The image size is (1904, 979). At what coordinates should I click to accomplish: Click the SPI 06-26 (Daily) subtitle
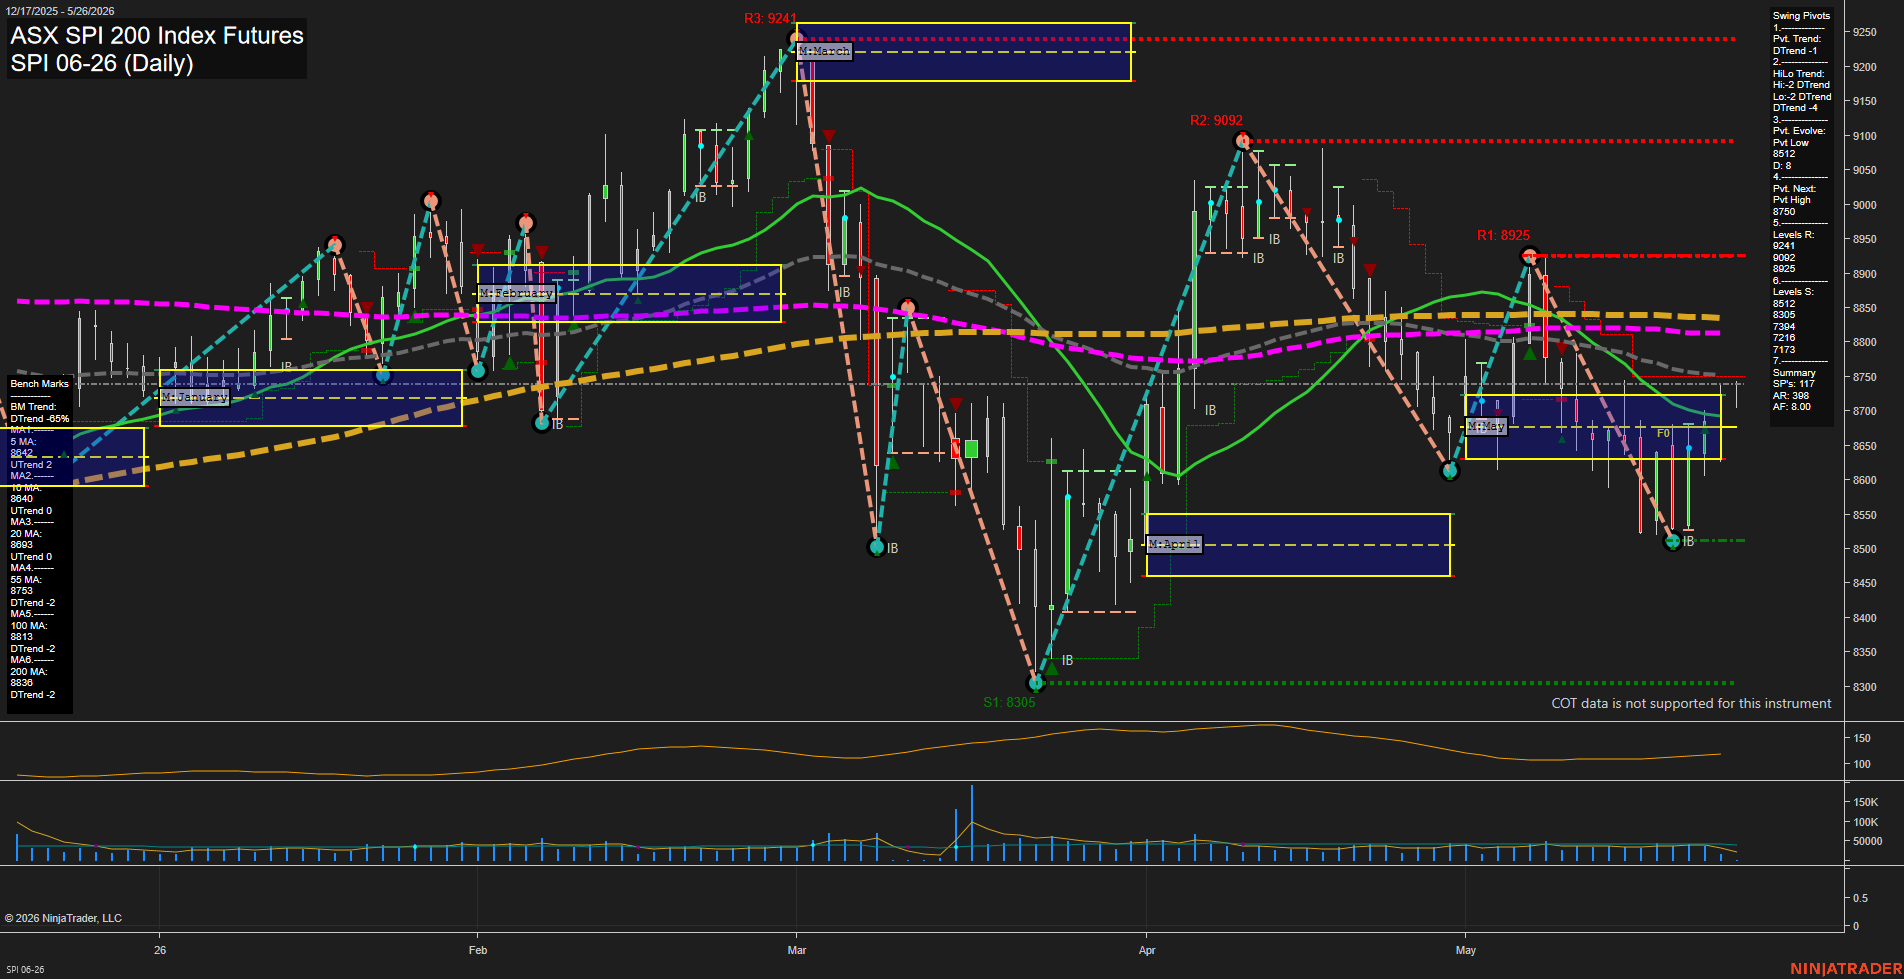coord(102,63)
